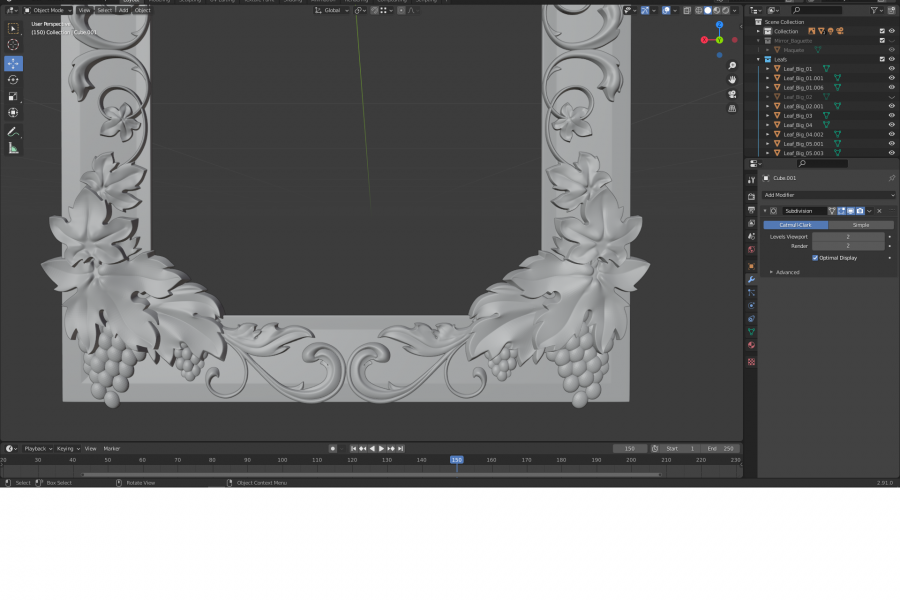Activate the Transform tool
Viewport: 900px width, 600px height.
13,113
